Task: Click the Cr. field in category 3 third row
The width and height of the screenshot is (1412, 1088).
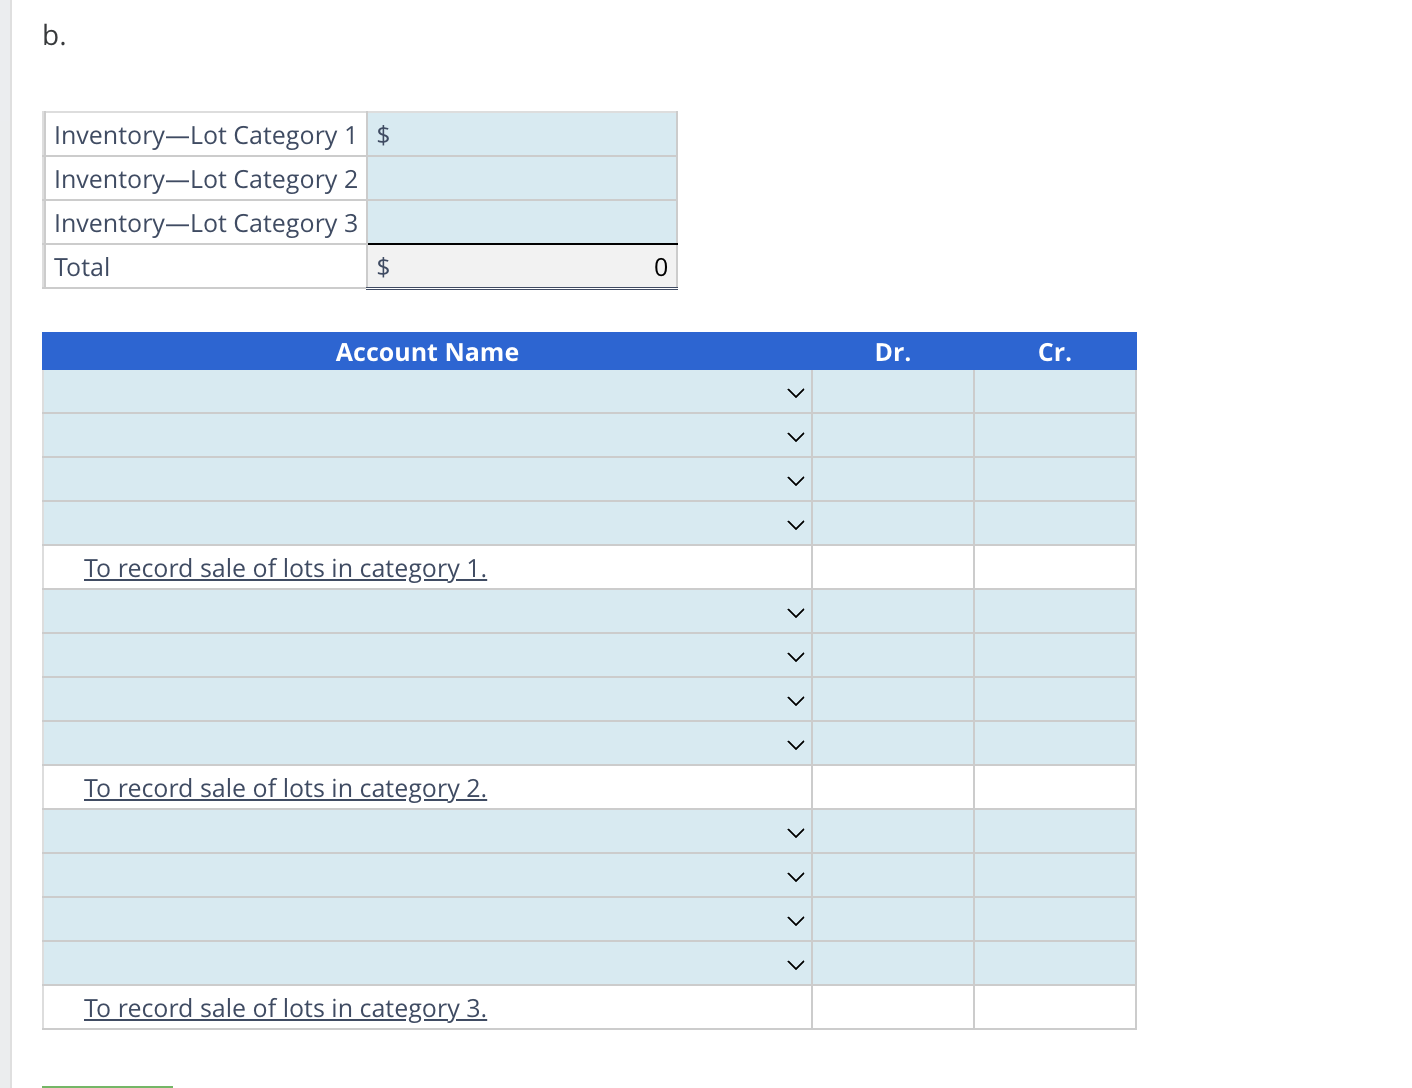Action: (1055, 920)
